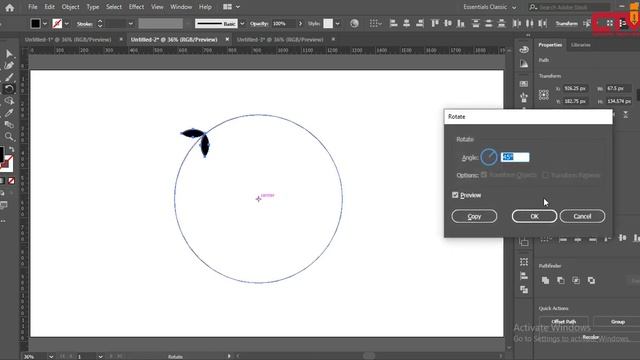Select the Rotate tool
Viewport: 640px width, 360px height.
(9, 89)
